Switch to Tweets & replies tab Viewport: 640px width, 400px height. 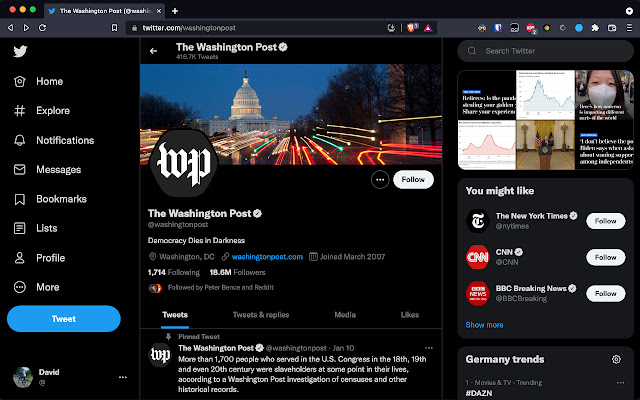(260, 314)
